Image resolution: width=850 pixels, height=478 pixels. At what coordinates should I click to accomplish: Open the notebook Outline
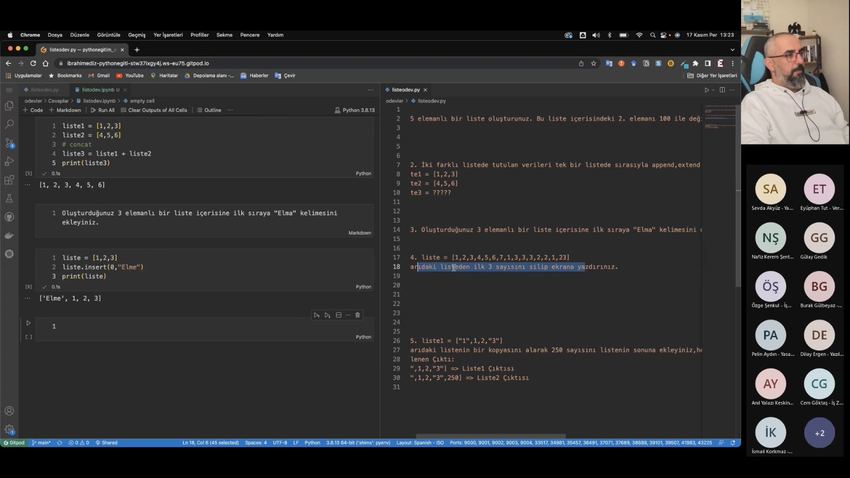(209, 110)
